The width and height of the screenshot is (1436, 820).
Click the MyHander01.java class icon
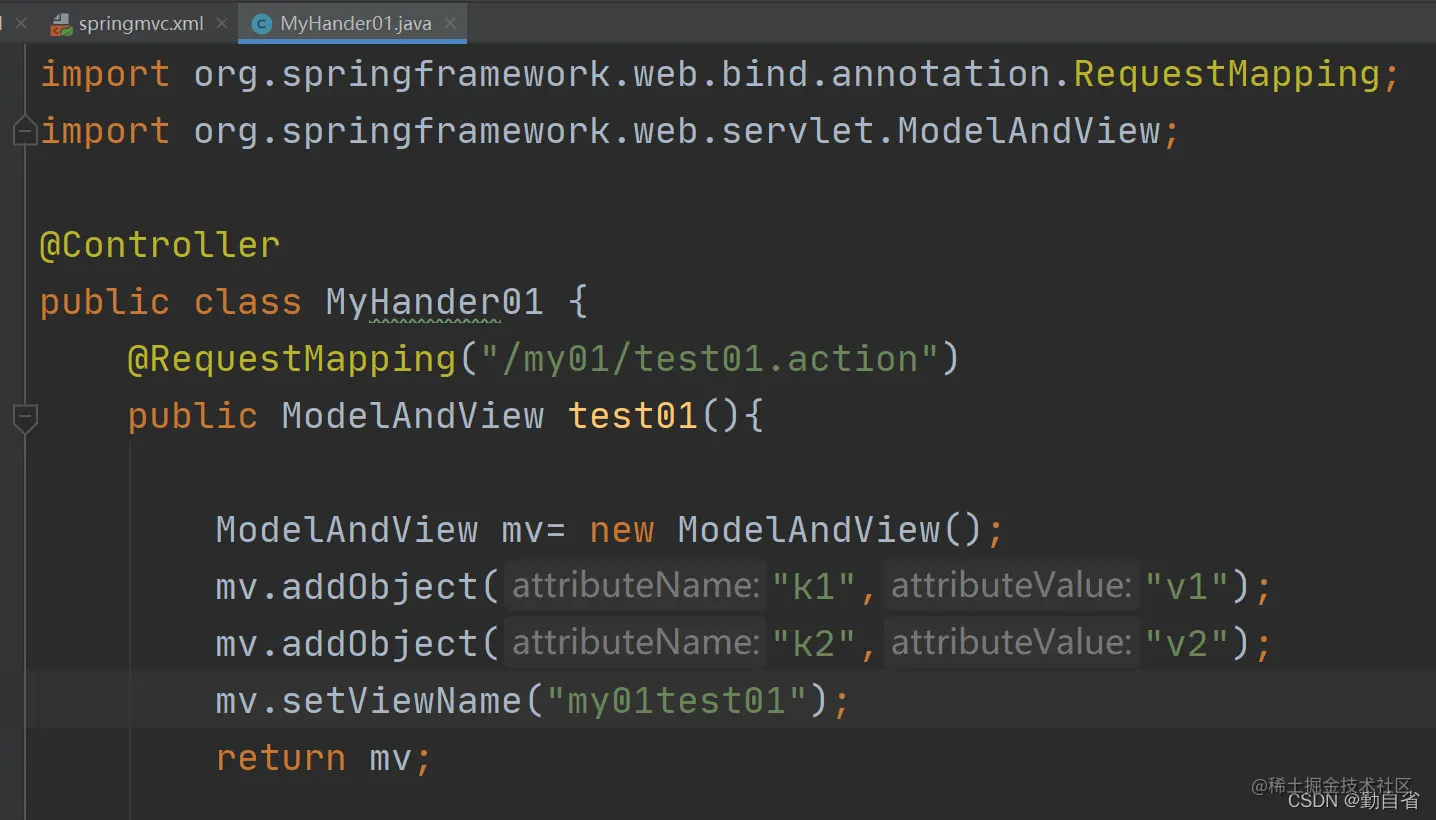[262, 24]
